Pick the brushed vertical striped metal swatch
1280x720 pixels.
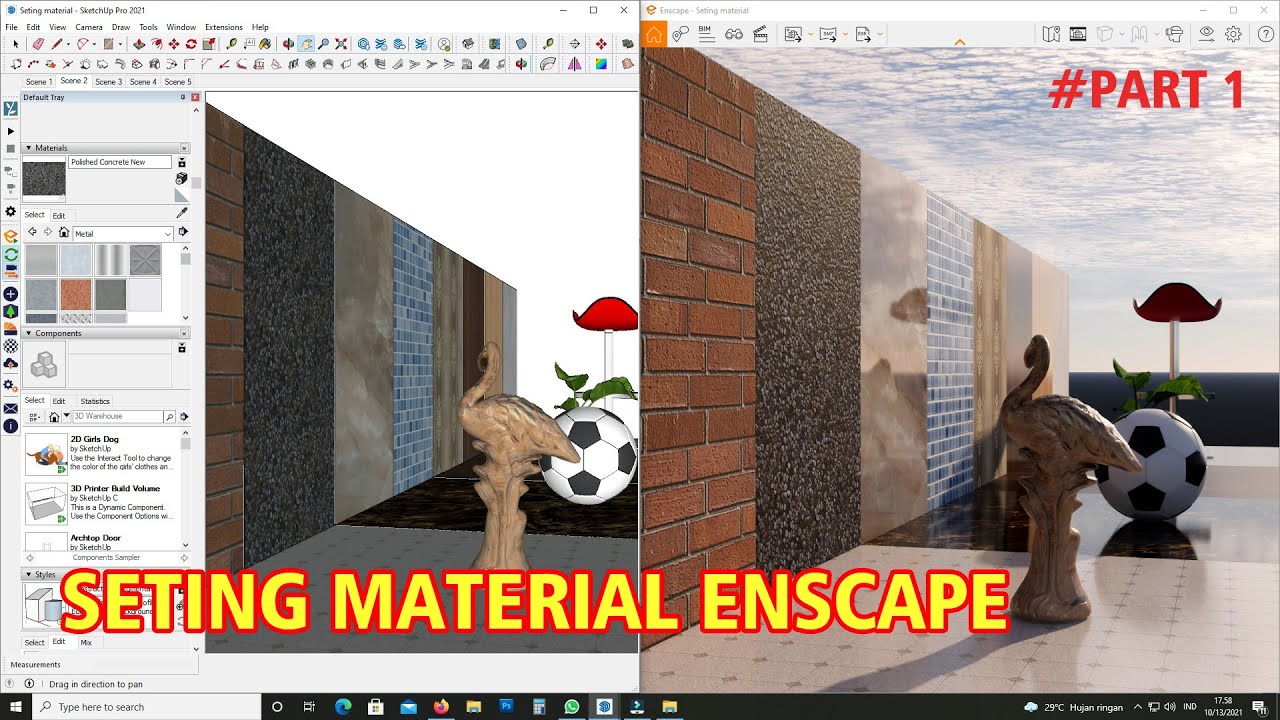[x=110, y=261]
